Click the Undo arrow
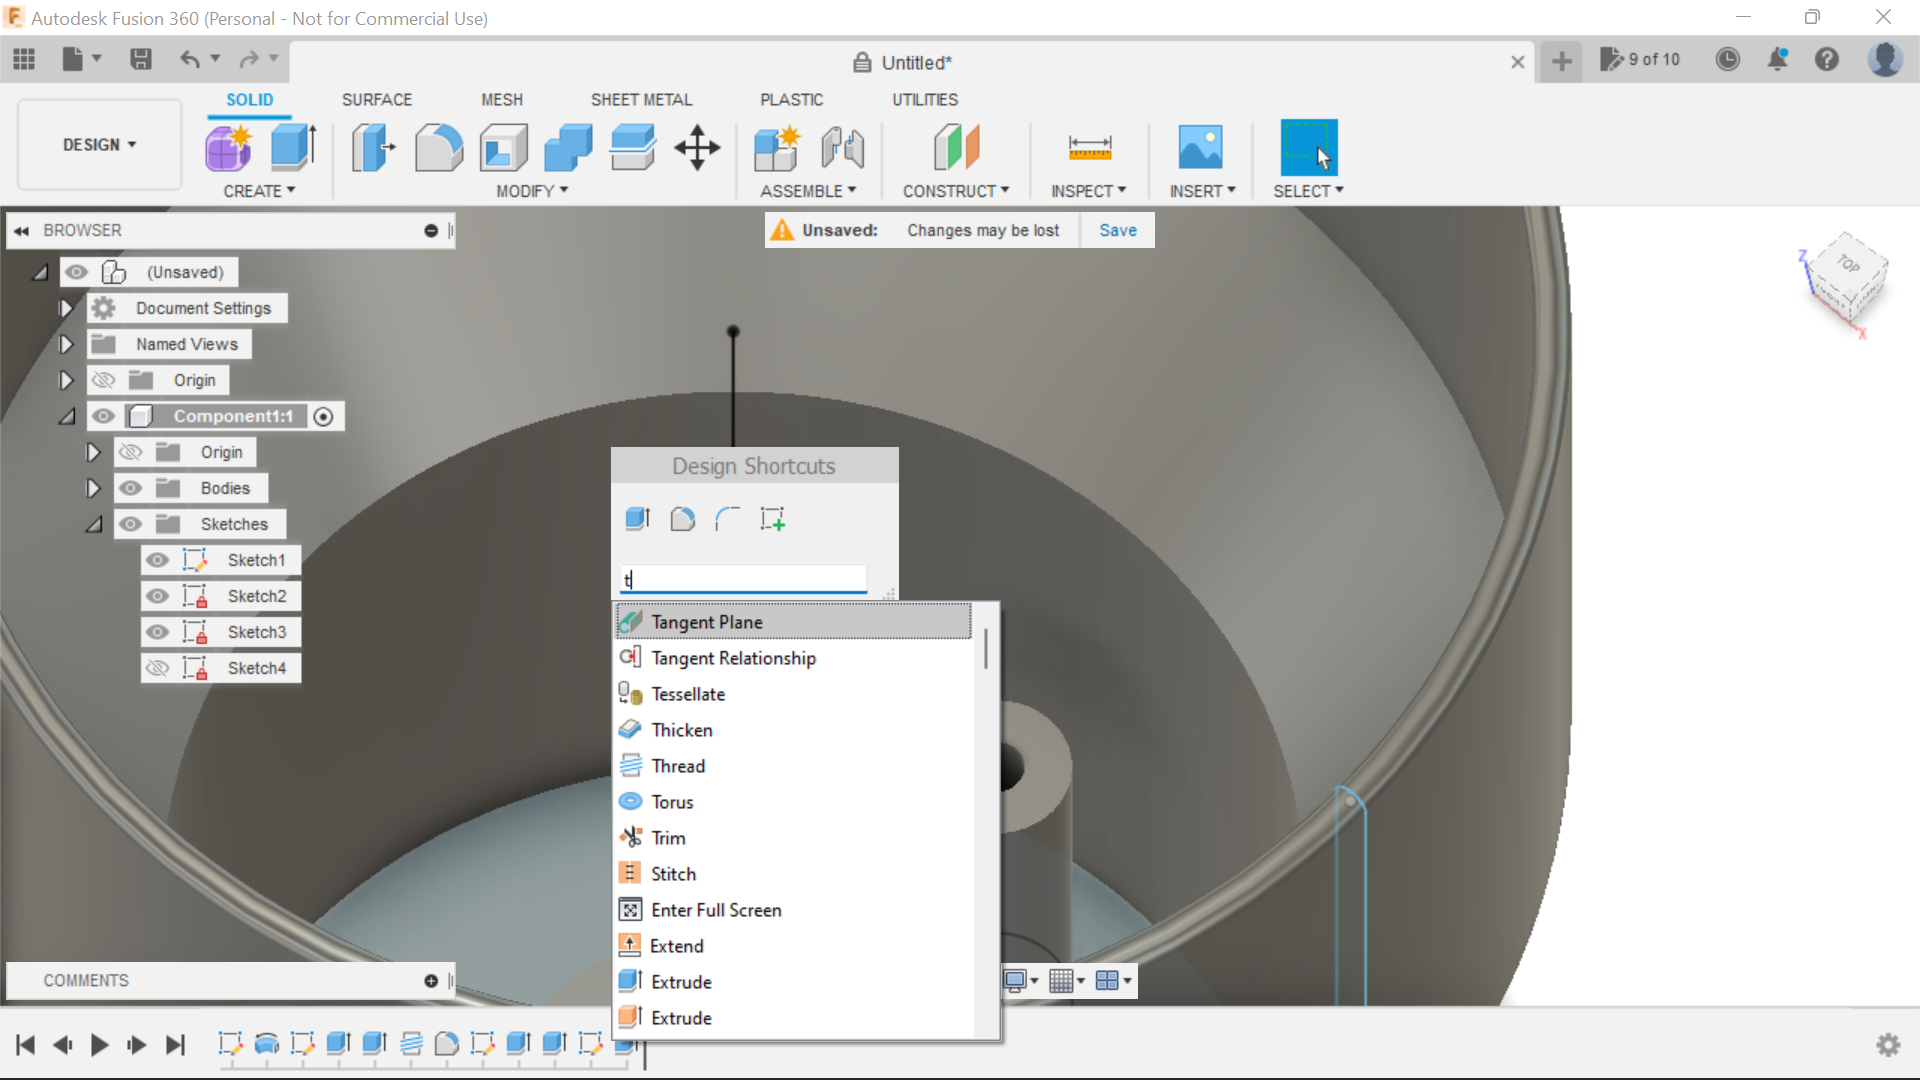 tap(190, 60)
